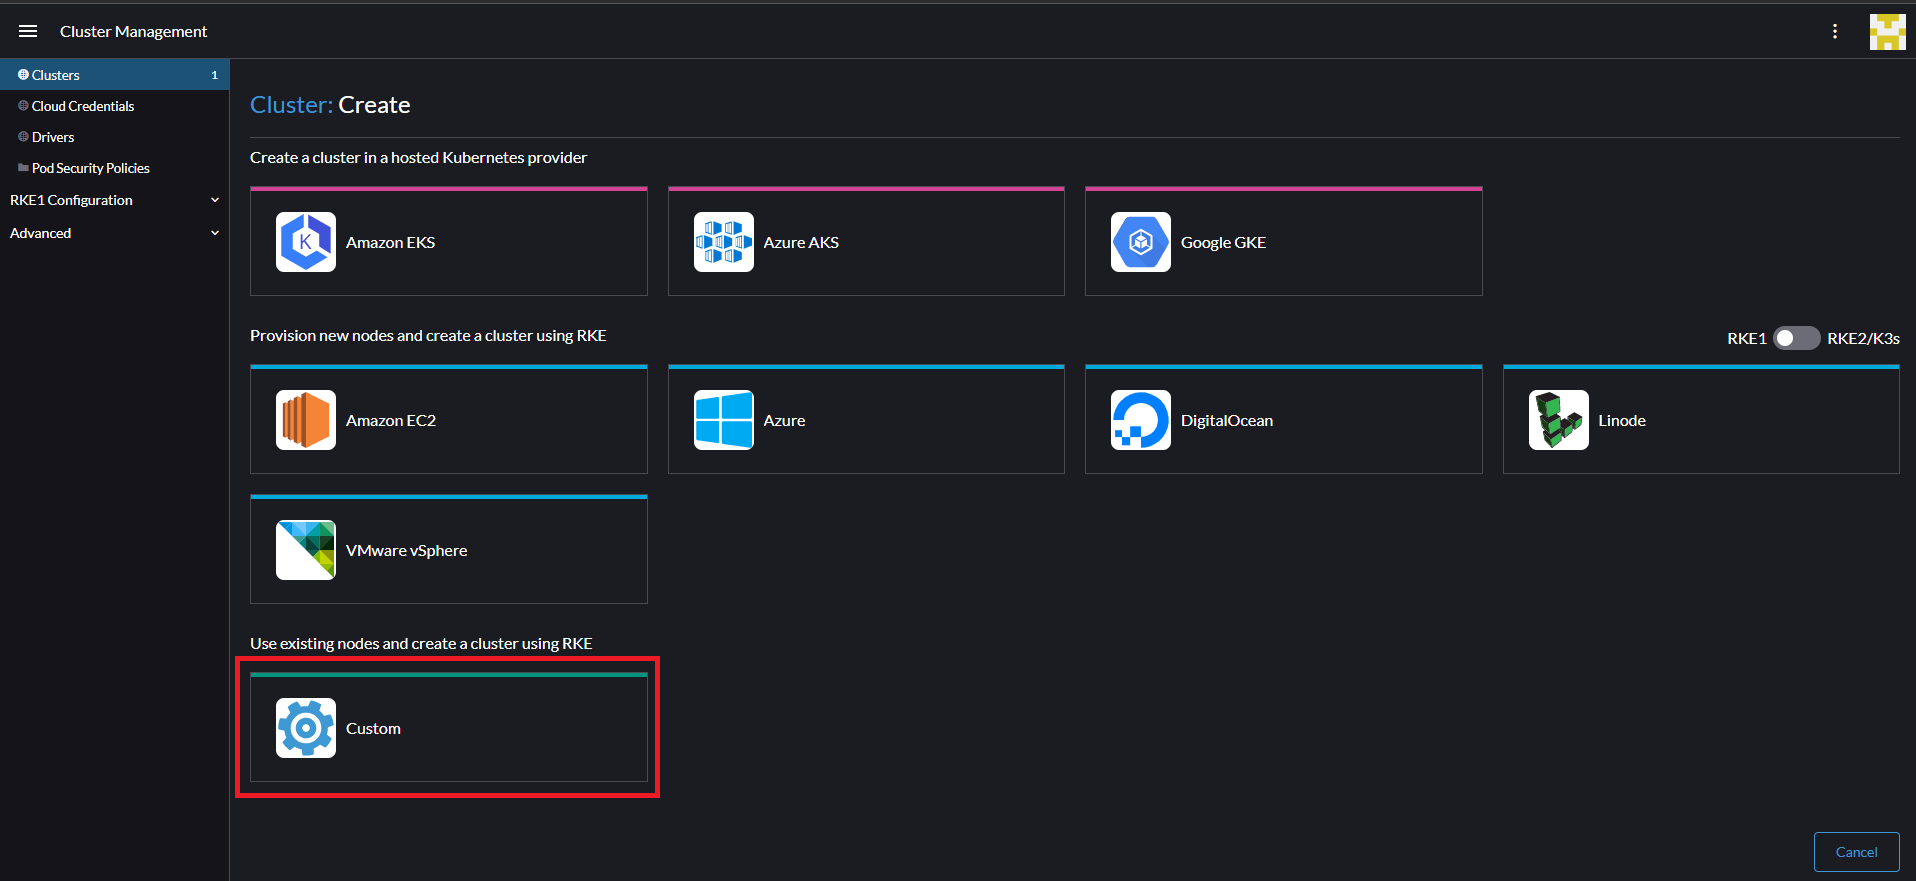Open the vertical three-dot options menu
Viewport: 1916px width, 881px height.
point(1835,31)
